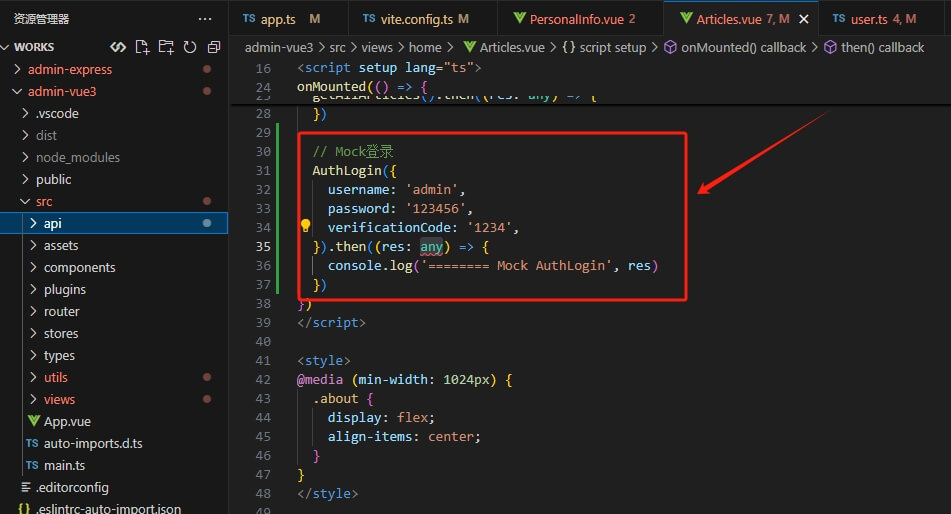
Task: Click the code icon beside WORKS header
Action: pos(118,47)
